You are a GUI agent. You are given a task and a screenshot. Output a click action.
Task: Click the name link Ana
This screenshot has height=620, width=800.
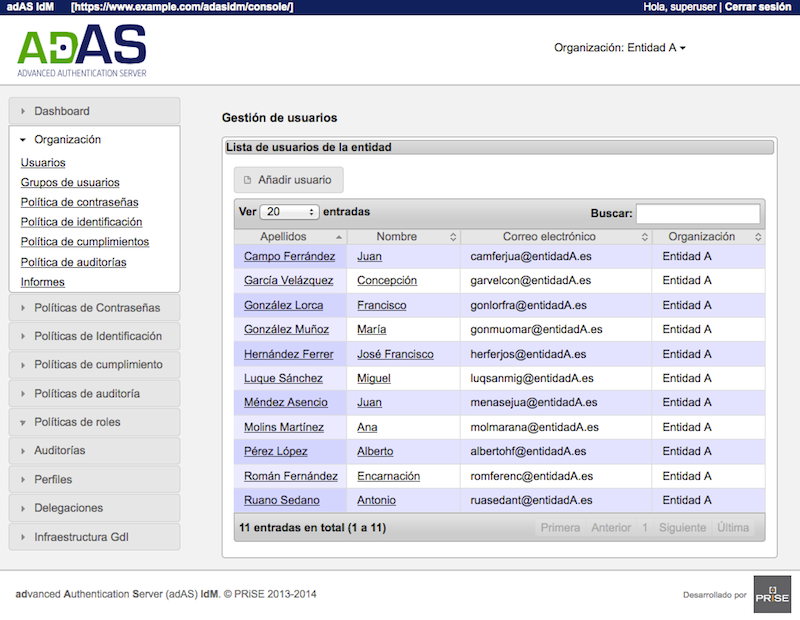pos(367,427)
